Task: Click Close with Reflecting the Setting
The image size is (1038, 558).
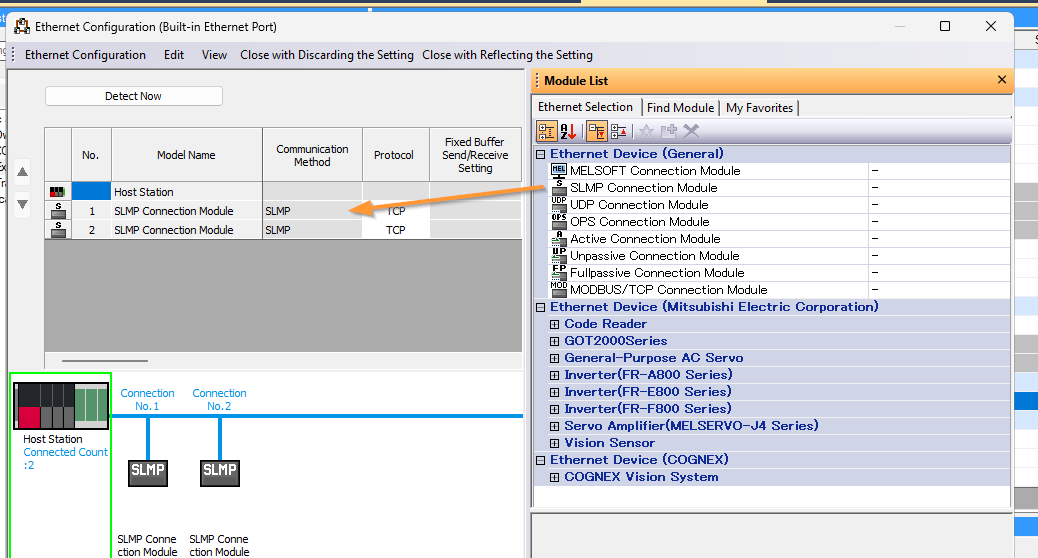Action: click(x=507, y=55)
